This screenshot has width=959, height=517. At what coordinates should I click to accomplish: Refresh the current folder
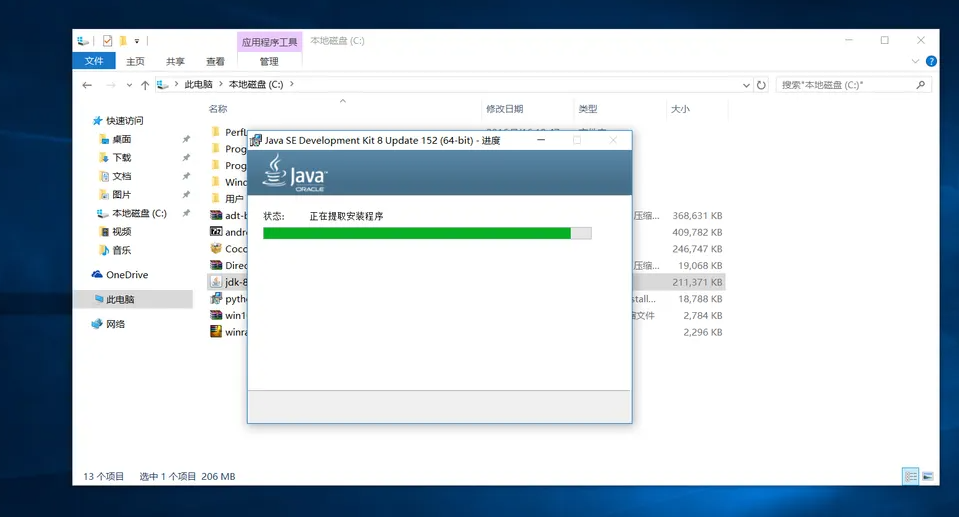(761, 85)
